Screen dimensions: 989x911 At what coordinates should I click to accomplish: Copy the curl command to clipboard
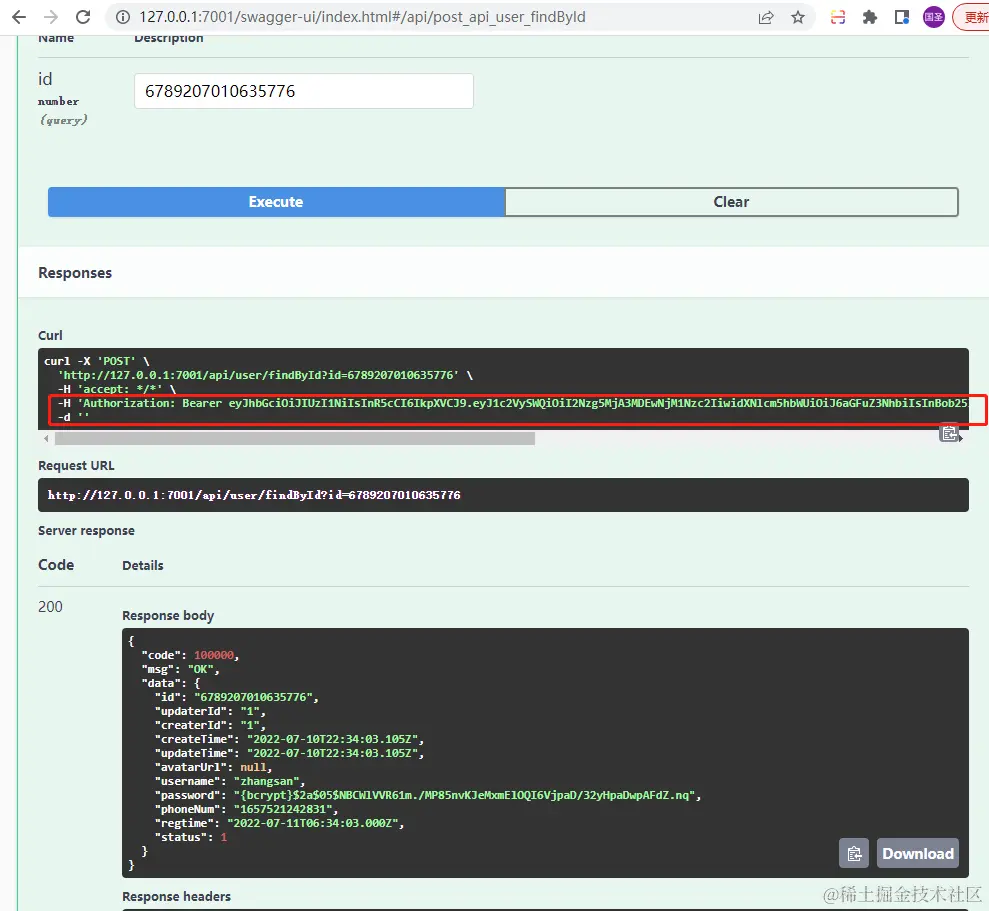[950, 433]
